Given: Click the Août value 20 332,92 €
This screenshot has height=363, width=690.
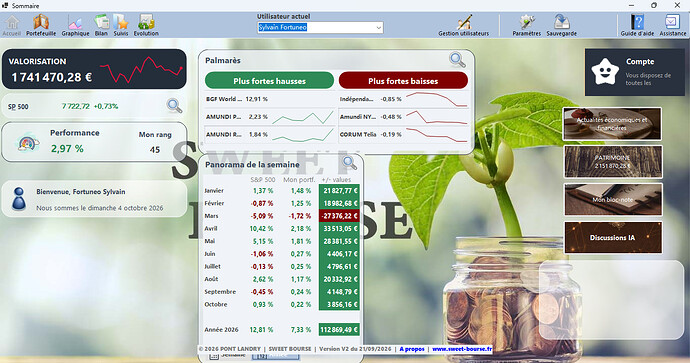Looking at the screenshot, I should 339,279.
